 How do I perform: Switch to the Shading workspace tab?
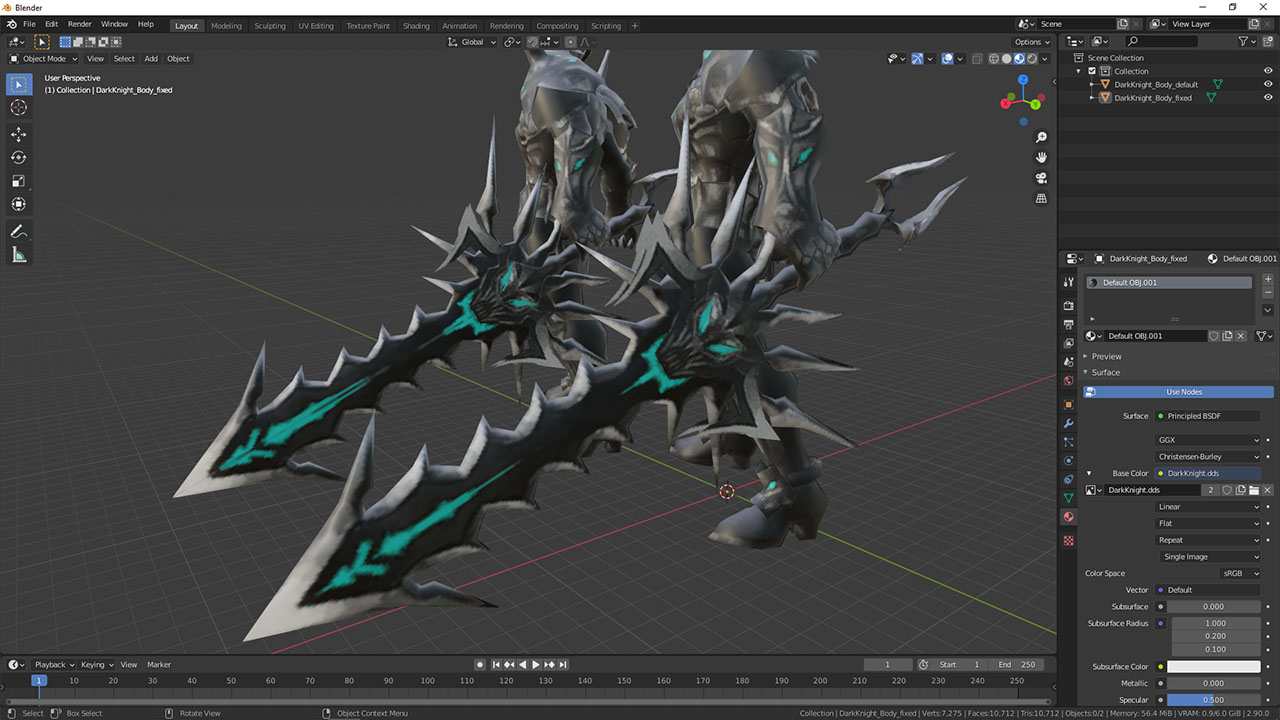click(416, 26)
